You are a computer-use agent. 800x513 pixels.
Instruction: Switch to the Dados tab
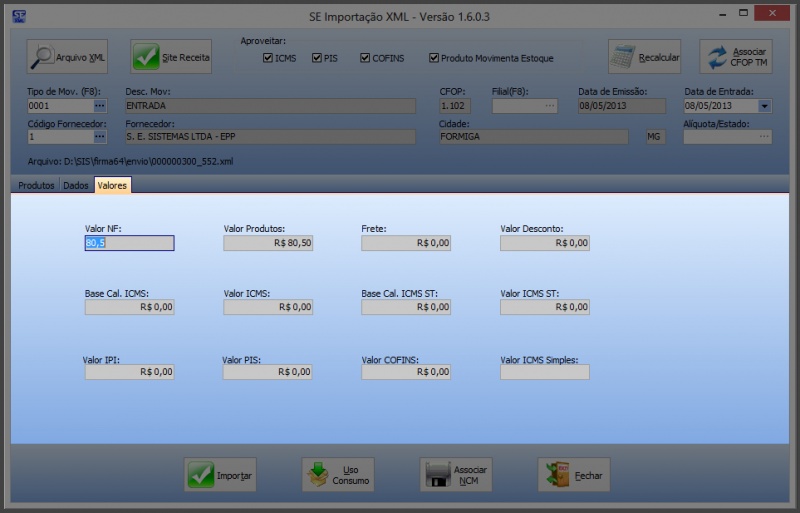tap(76, 186)
